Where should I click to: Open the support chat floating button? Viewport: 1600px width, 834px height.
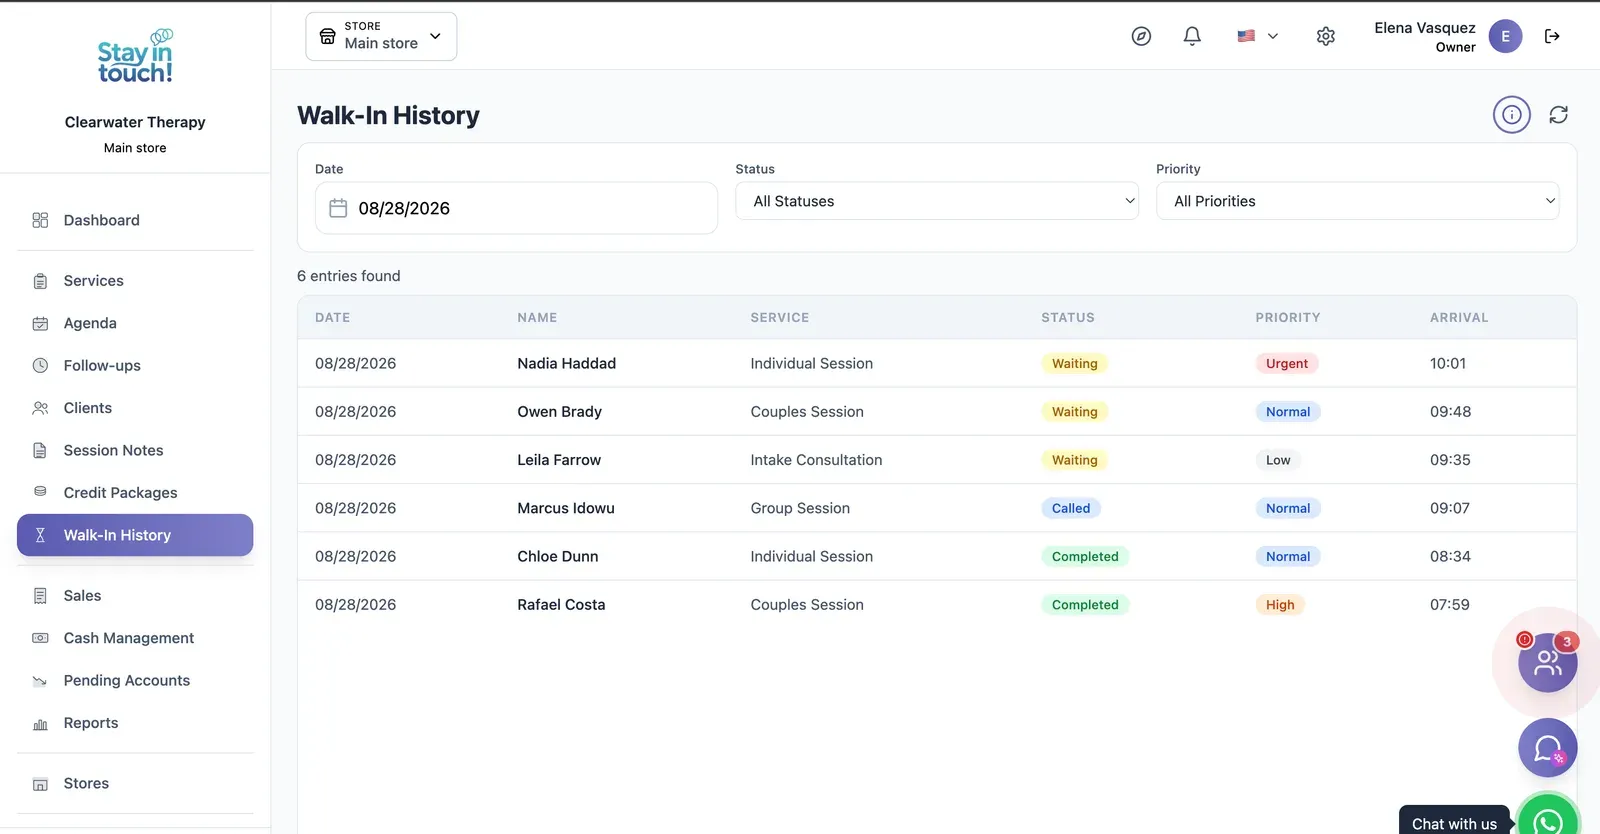pos(1548,748)
